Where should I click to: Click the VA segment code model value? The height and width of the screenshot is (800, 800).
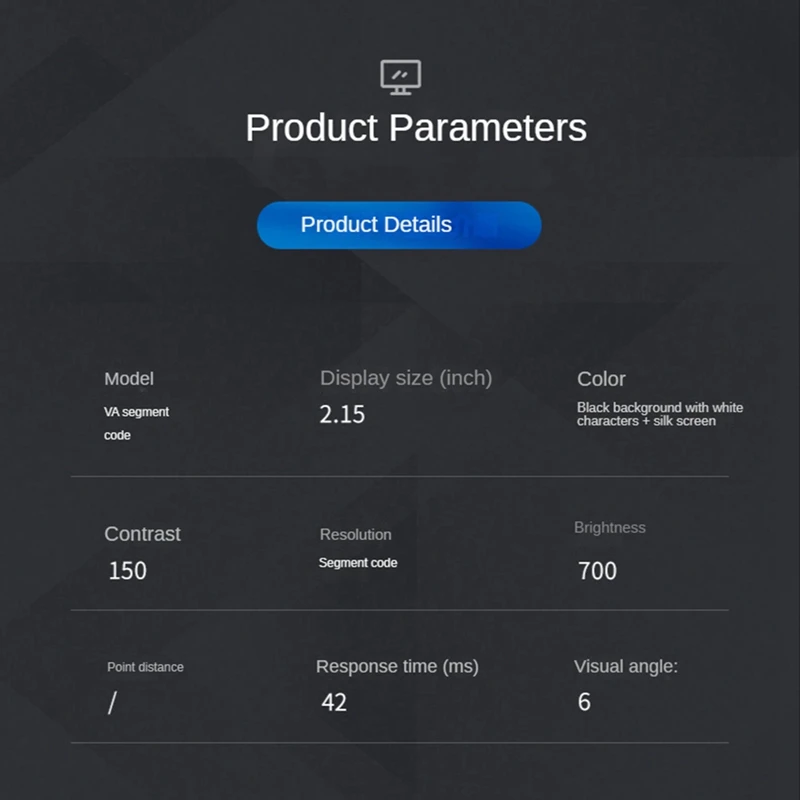136,423
